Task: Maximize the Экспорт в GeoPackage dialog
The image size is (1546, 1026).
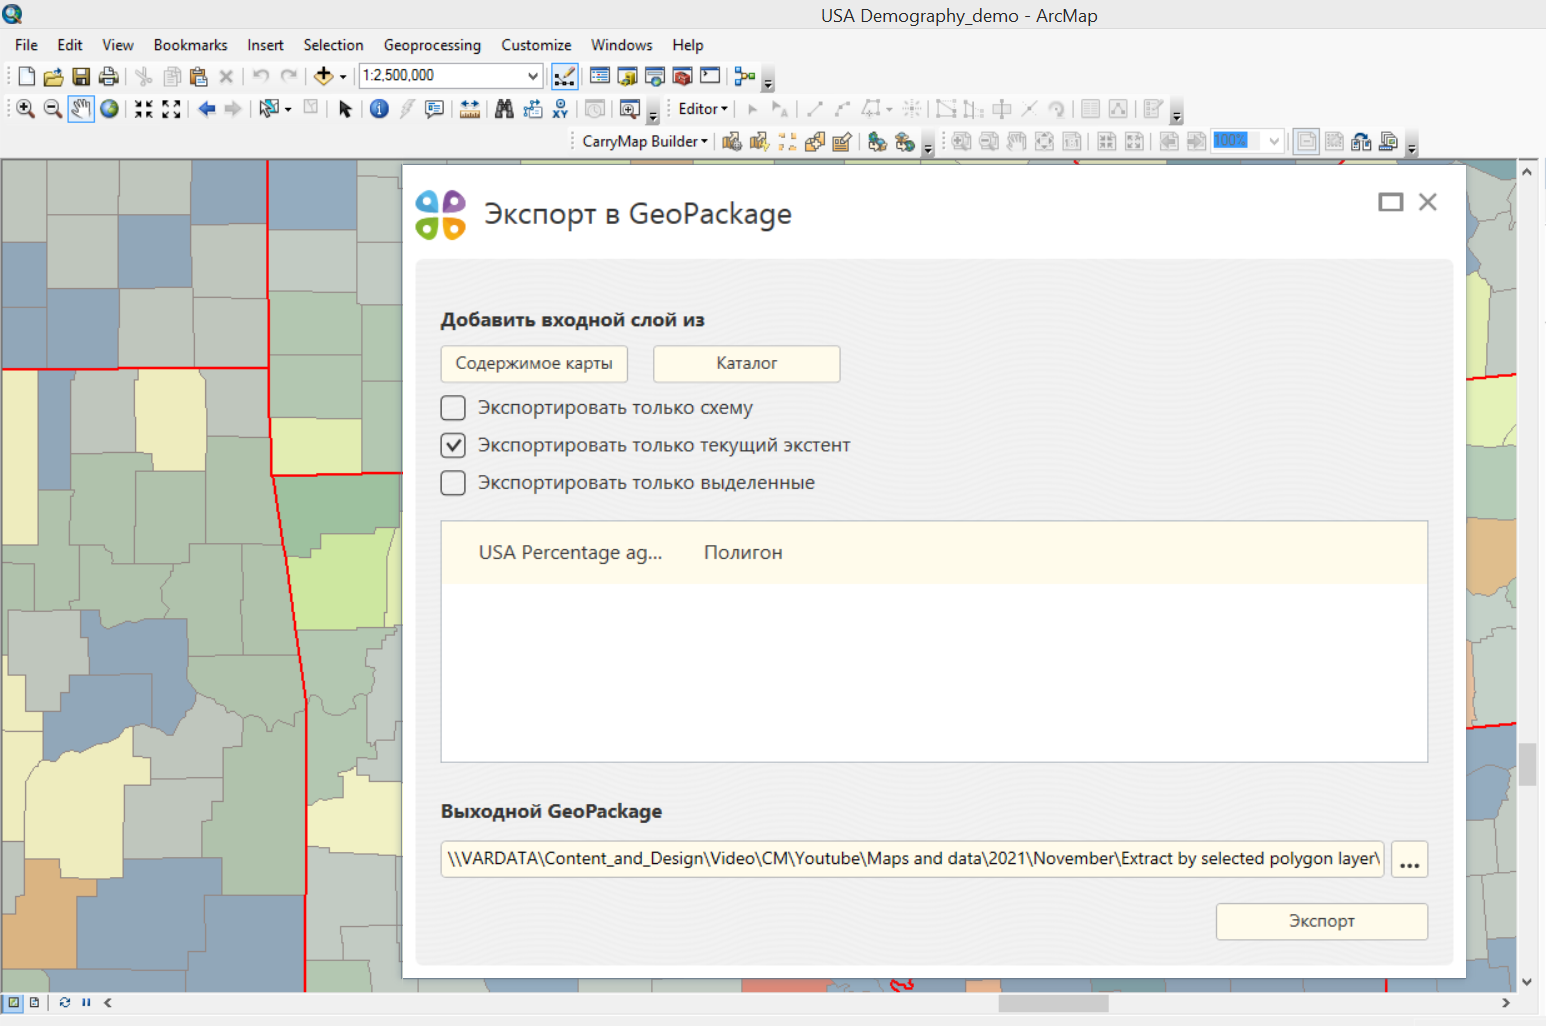Action: click(1390, 202)
